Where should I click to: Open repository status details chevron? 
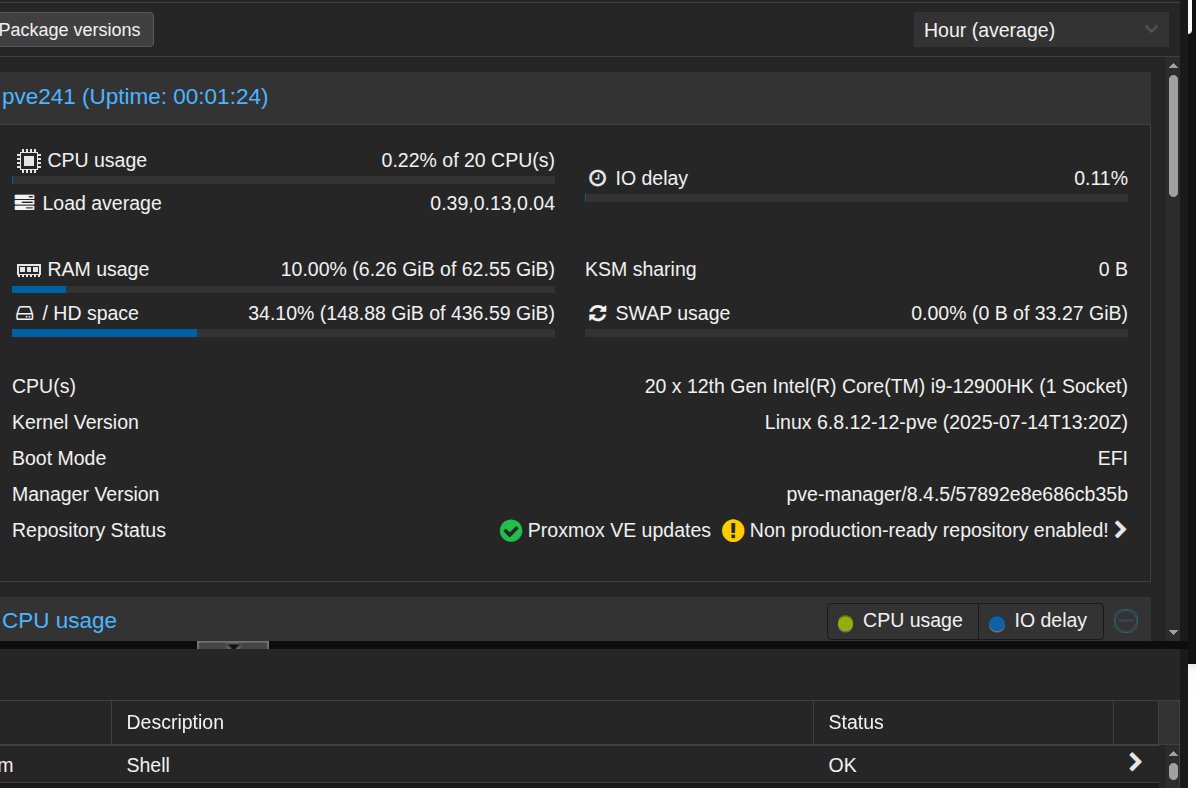click(1120, 529)
